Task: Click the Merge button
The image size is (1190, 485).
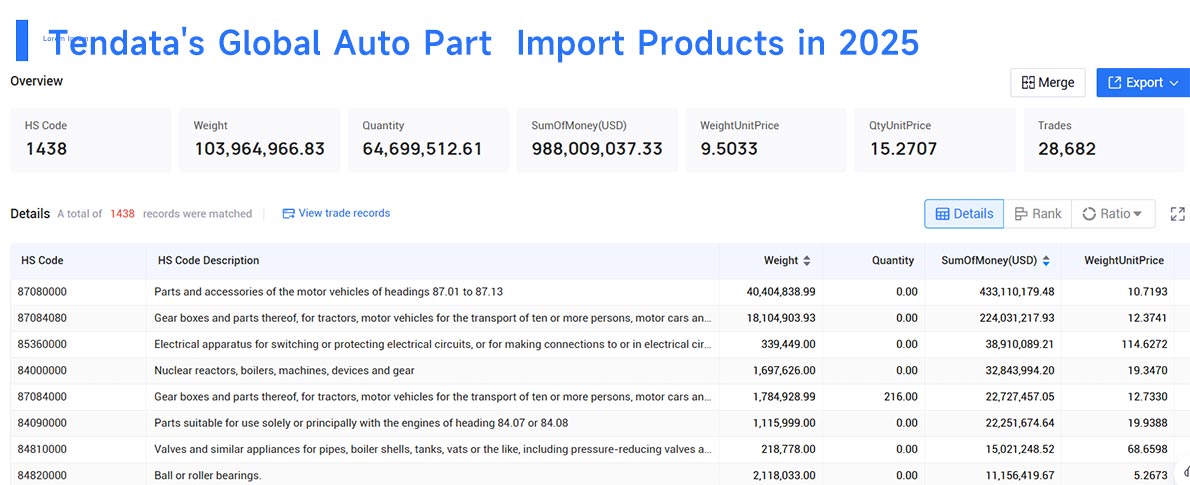Action: pyautogui.click(x=1047, y=83)
